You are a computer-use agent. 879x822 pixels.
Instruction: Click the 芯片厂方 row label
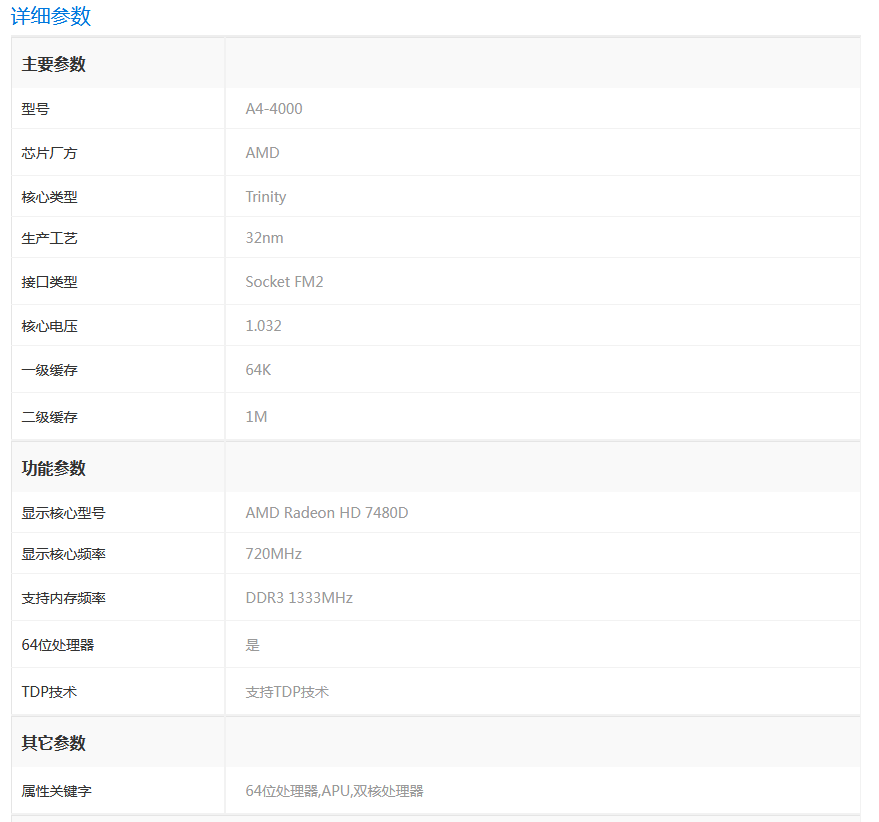pyautogui.click(x=48, y=152)
